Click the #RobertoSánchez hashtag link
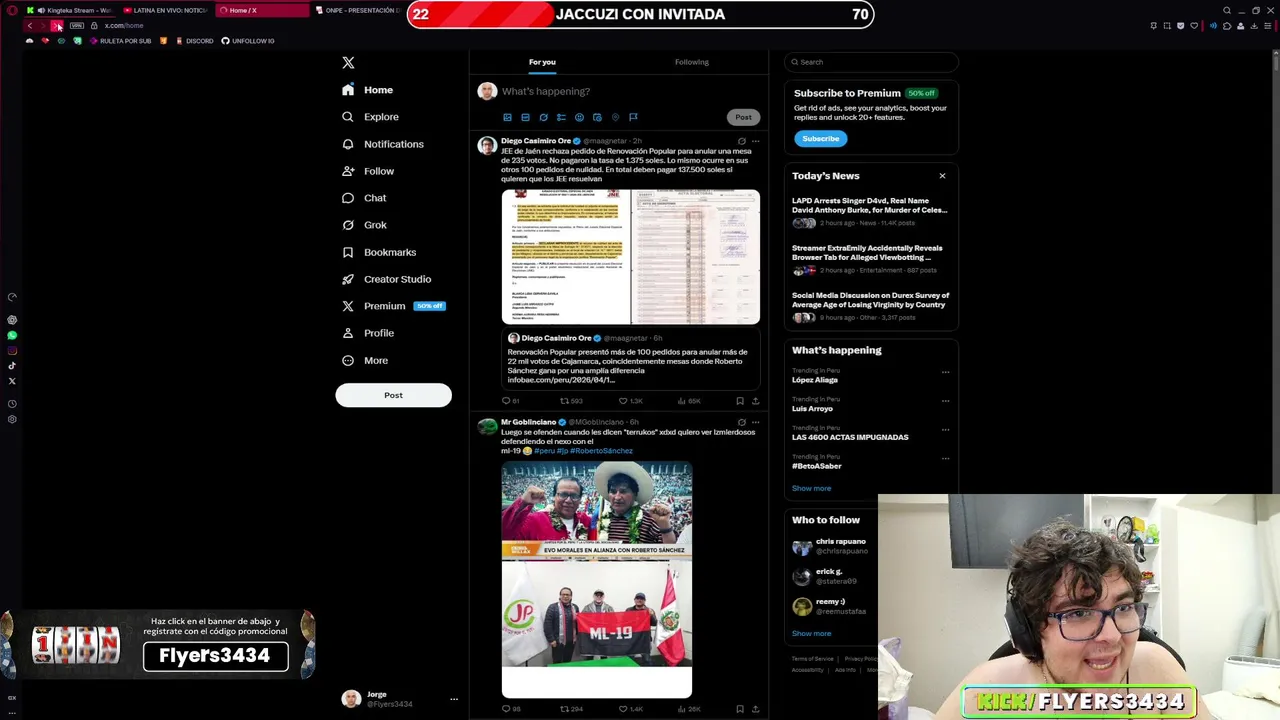The width and height of the screenshot is (1280, 720). pyautogui.click(x=601, y=451)
